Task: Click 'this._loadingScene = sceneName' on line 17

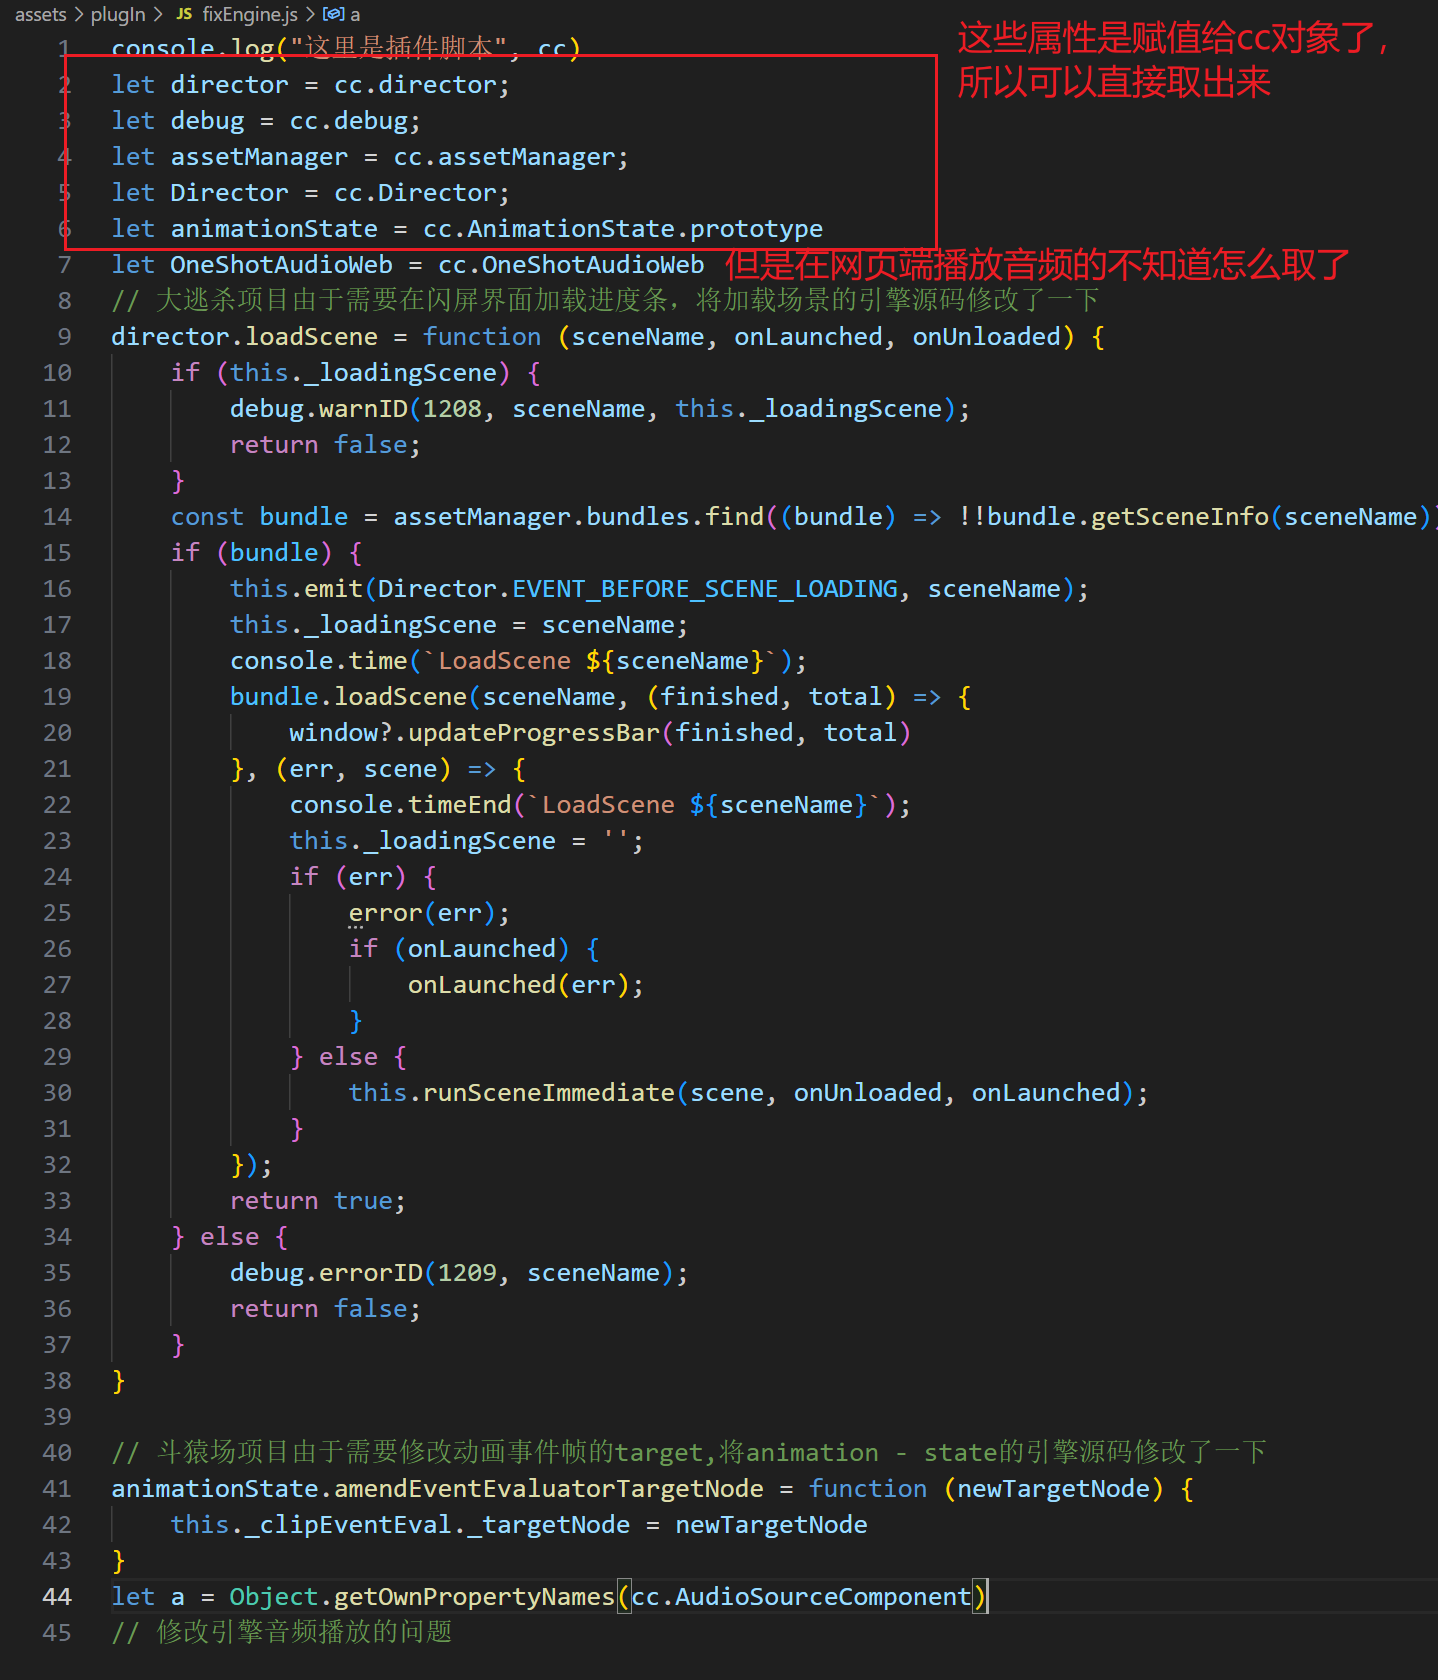Action: (452, 625)
